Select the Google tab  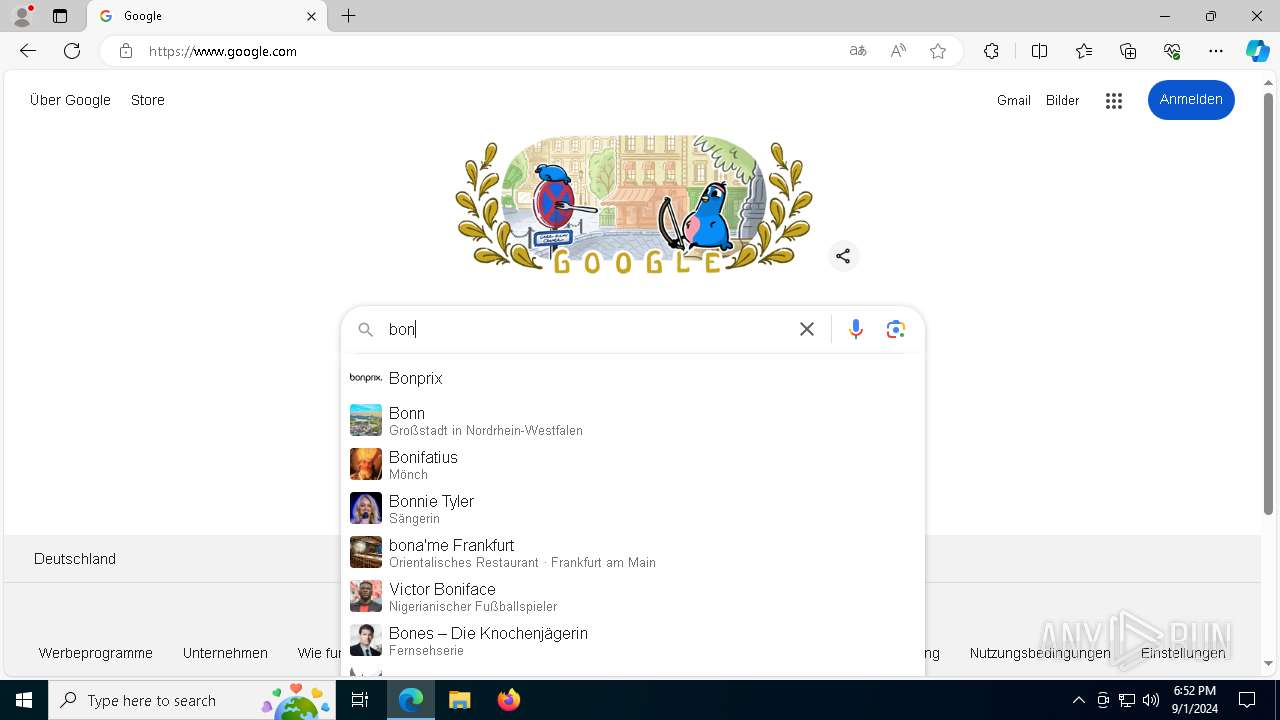[x=207, y=16]
